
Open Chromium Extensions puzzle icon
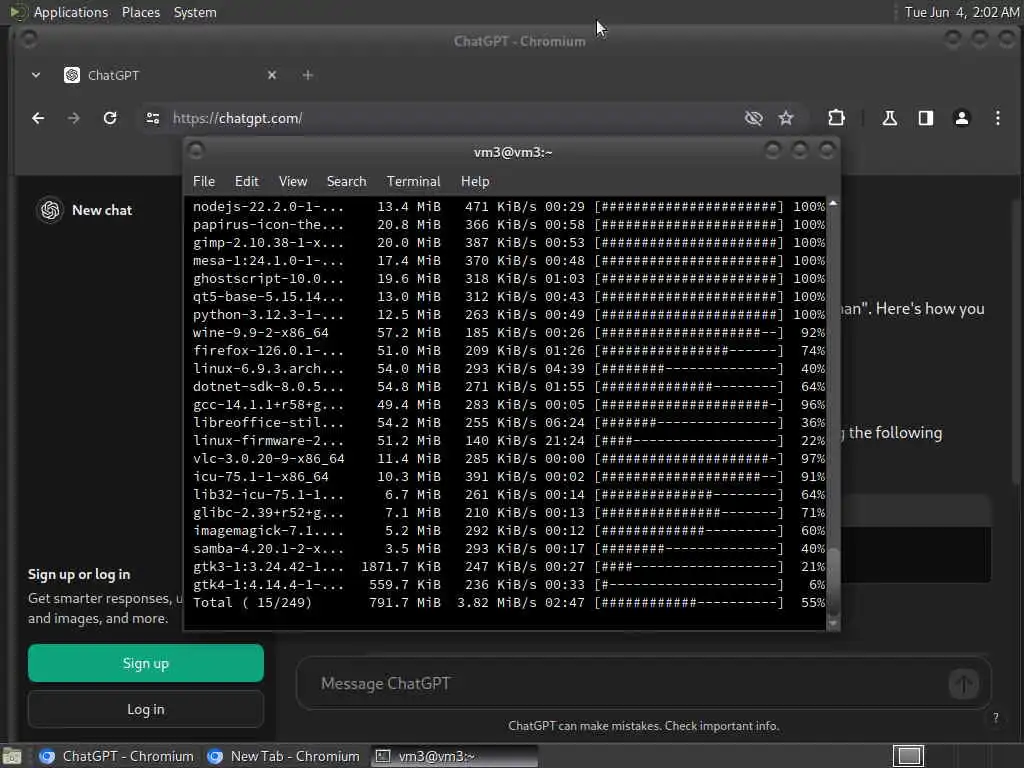pyautogui.click(x=837, y=118)
